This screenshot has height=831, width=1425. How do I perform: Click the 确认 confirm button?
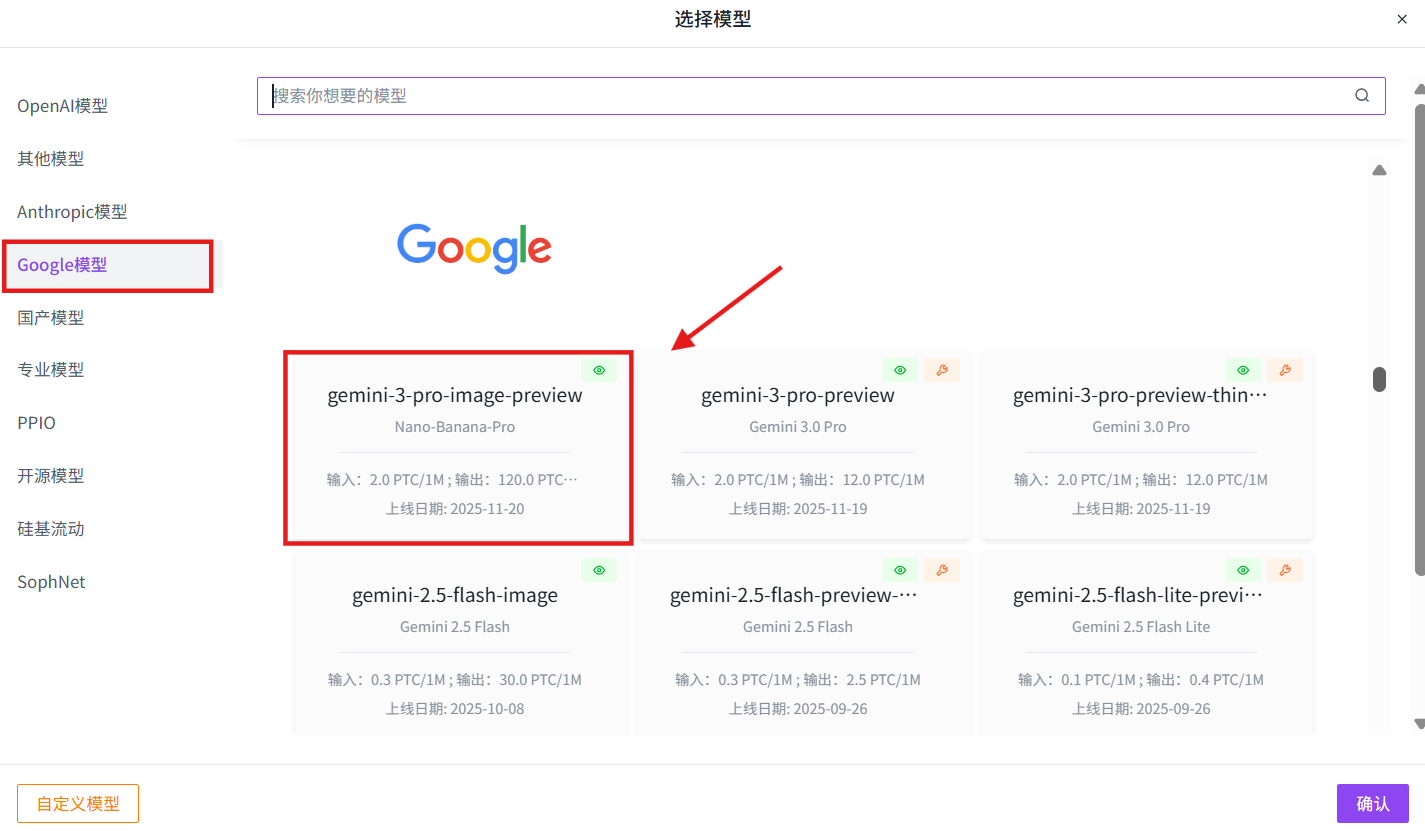(x=1372, y=803)
